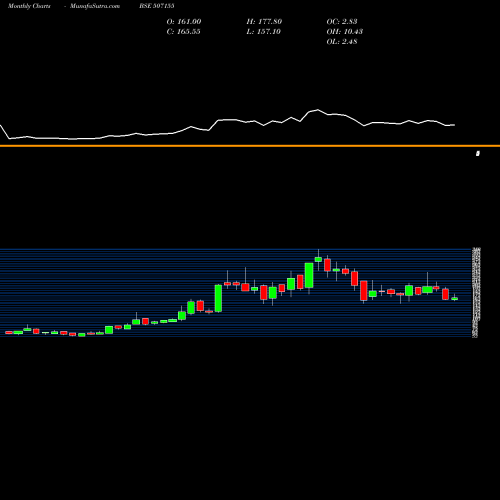Viewport: 500px width, 500px height.
Task: Select the OC: 2.83 value
Action: (x=342, y=22)
